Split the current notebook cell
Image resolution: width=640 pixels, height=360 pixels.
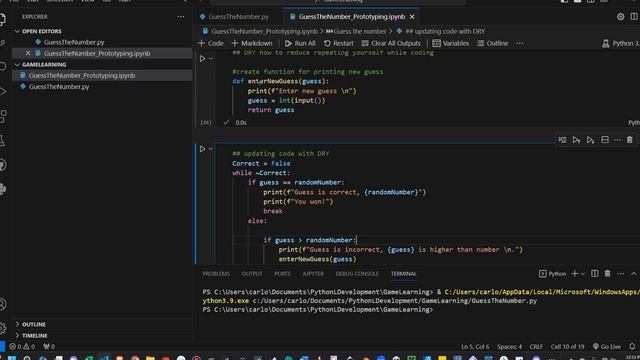point(605,140)
